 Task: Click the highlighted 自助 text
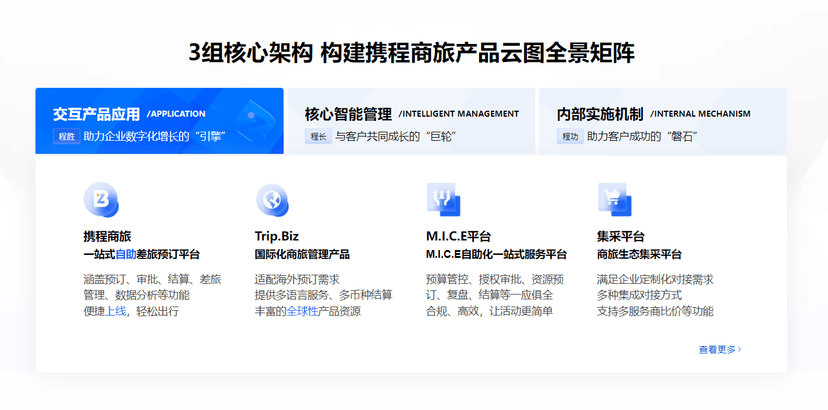coord(126,255)
